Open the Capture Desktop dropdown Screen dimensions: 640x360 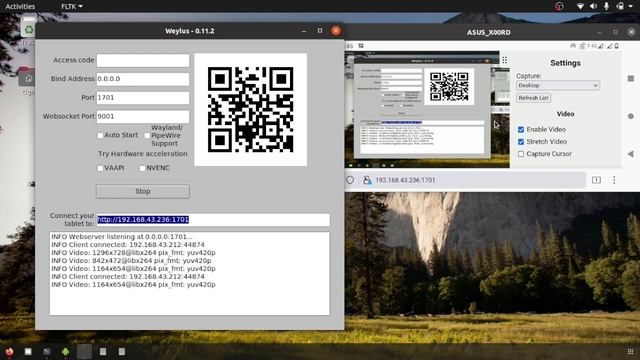coord(558,85)
